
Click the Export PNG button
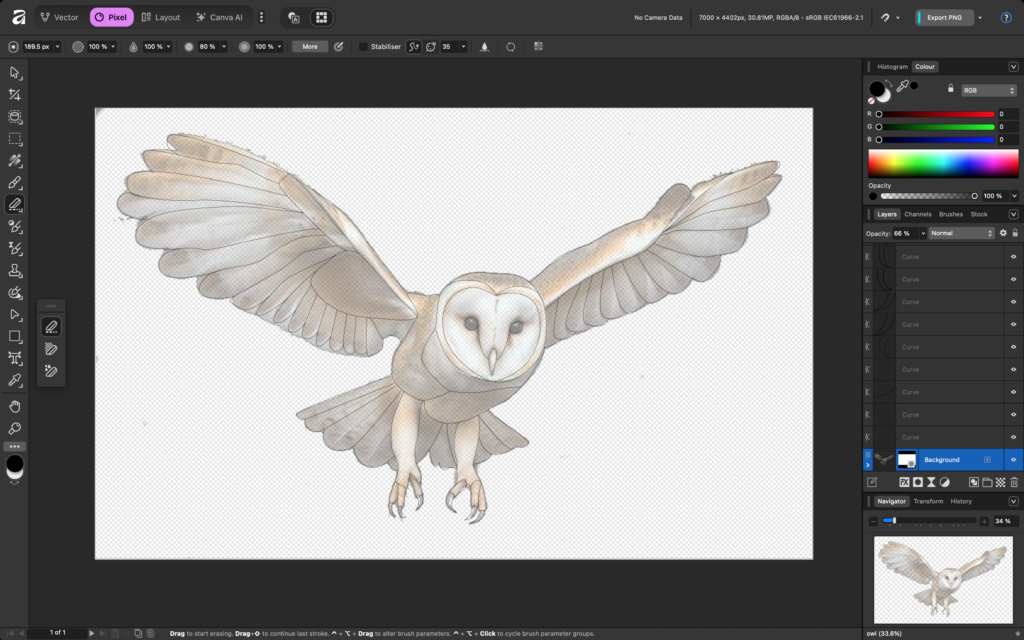tap(944, 17)
